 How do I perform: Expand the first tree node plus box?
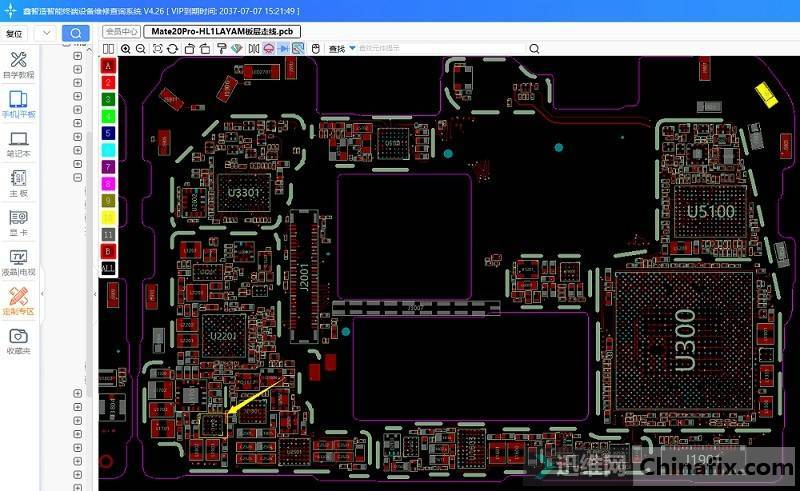point(78,57)
